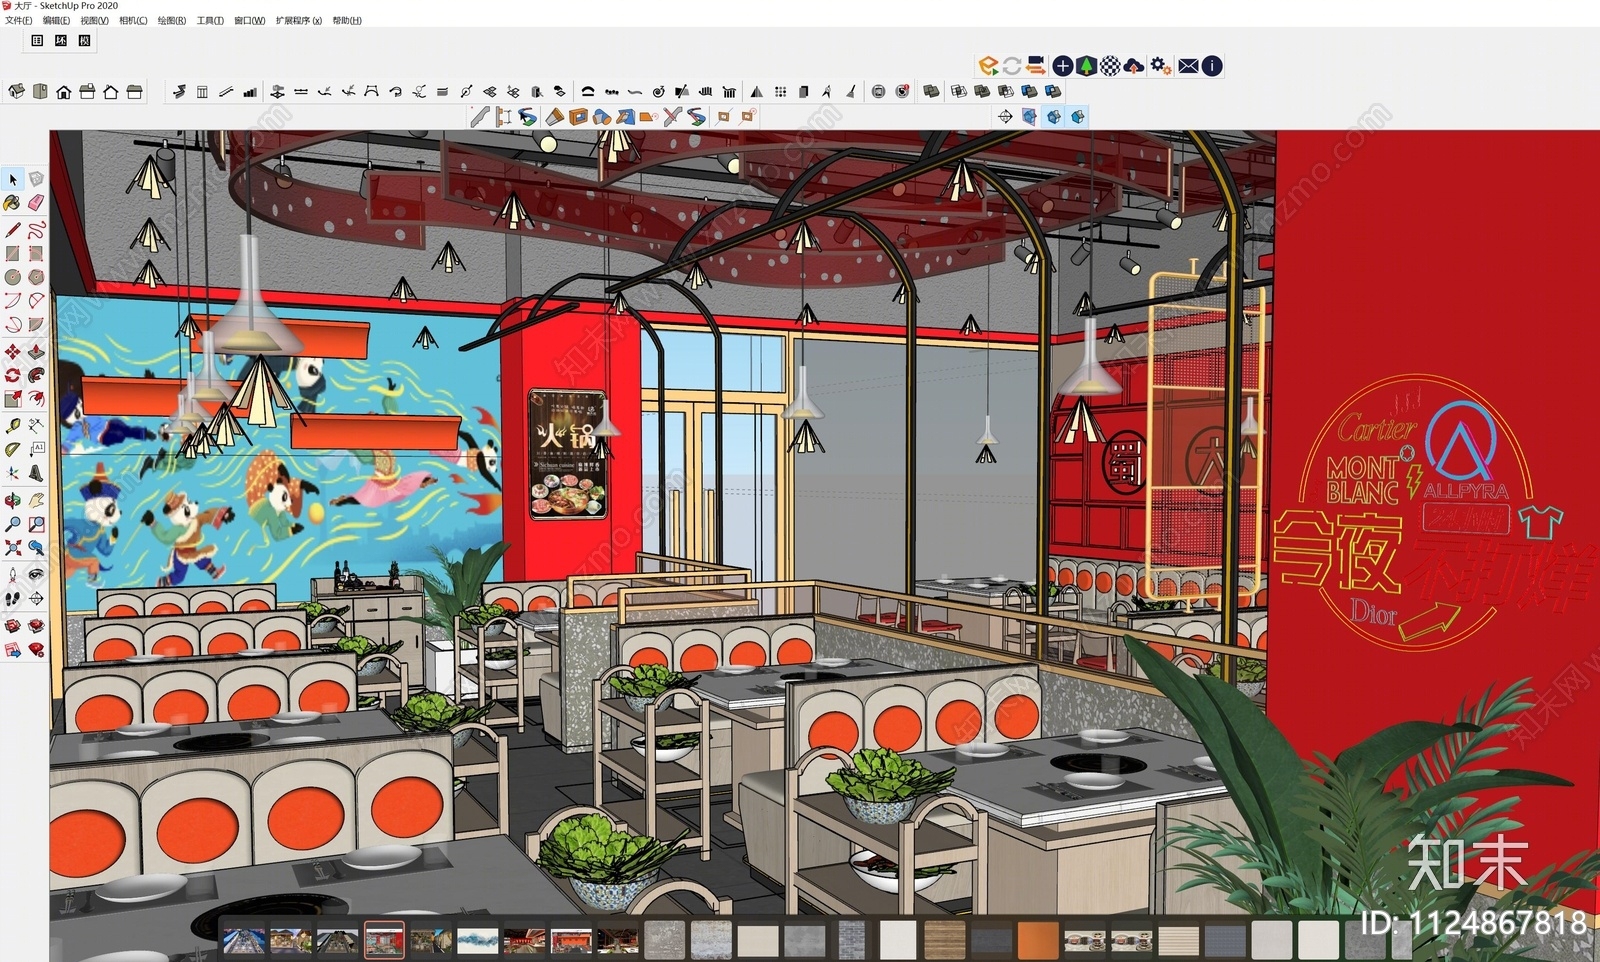
Task: Pick the Protractor tool
Action: (x=13, y=449)
